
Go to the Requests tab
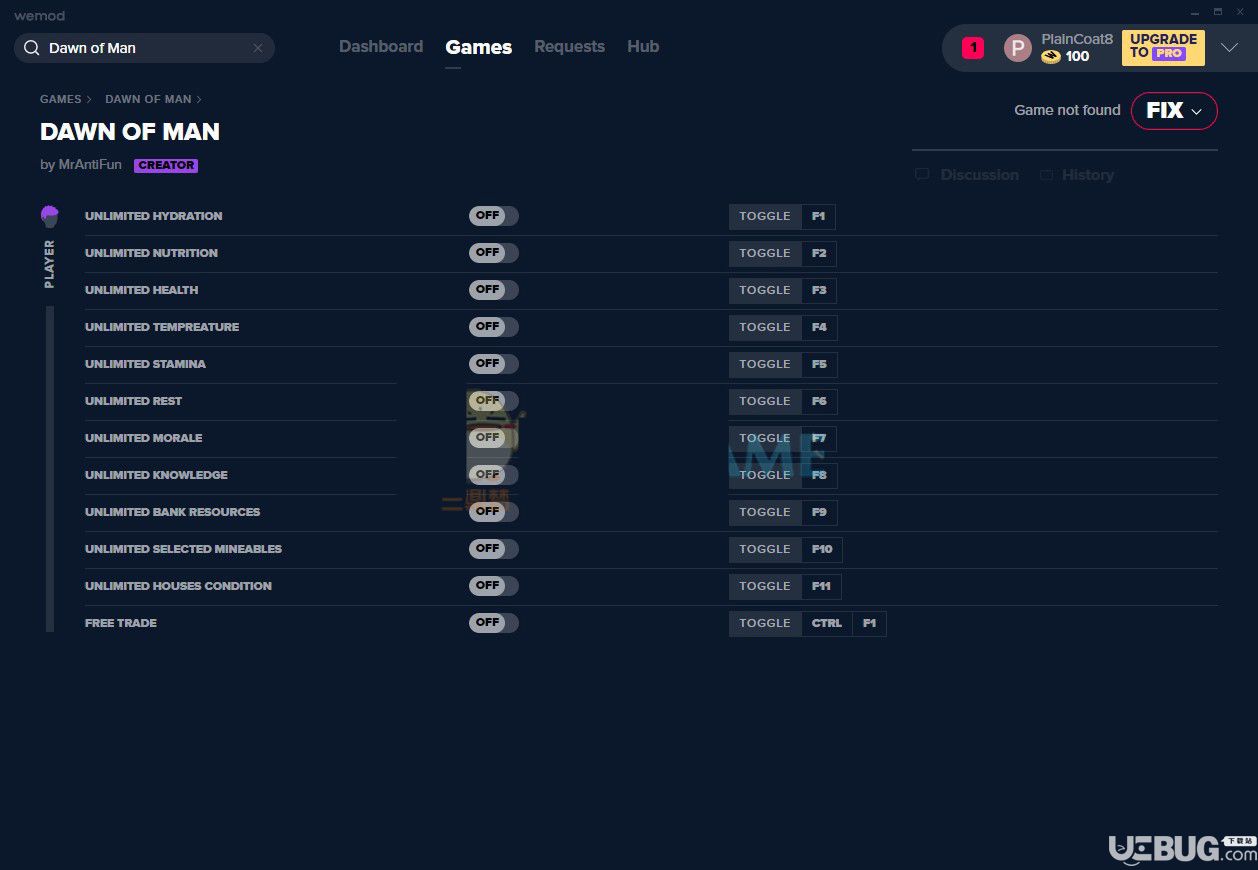[x=569, y=47]
